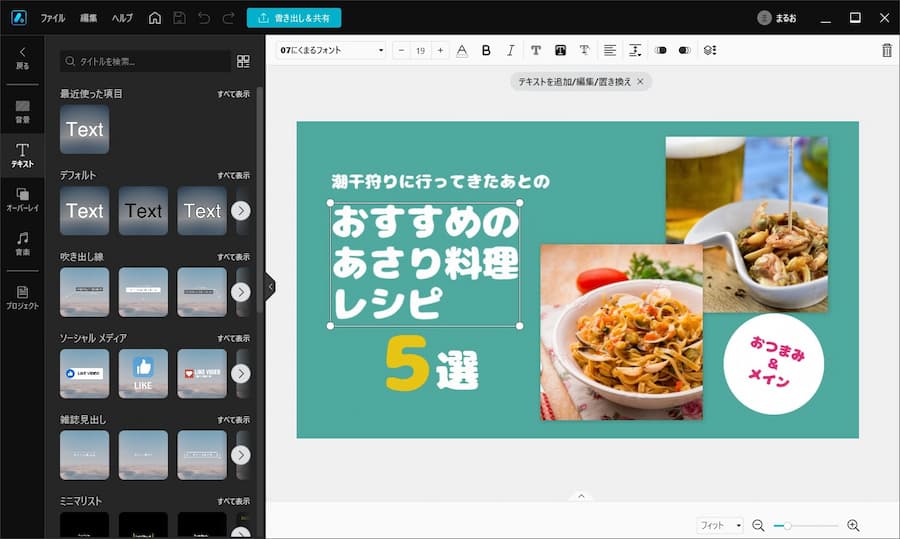The image size is (900, 539).
Task: Toggle the grid view icon beside search
Action: [x=243, y=61]
